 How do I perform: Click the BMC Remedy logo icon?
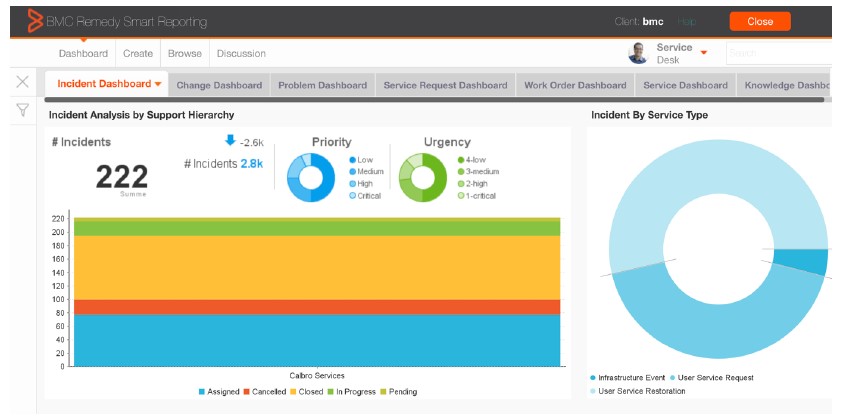click(34, 20)
